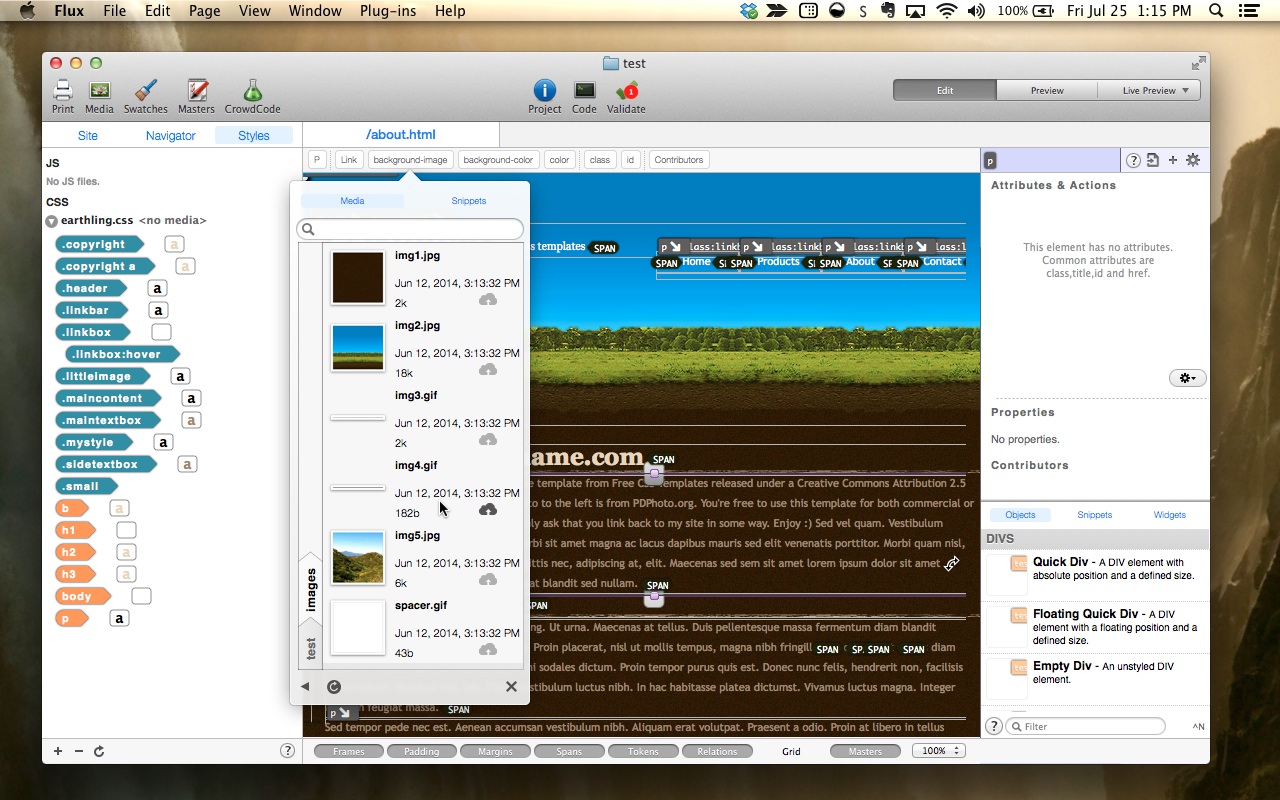Switch to the Widgets tab
This screenshot has width=1280, height=800.
coord(1169,515)
